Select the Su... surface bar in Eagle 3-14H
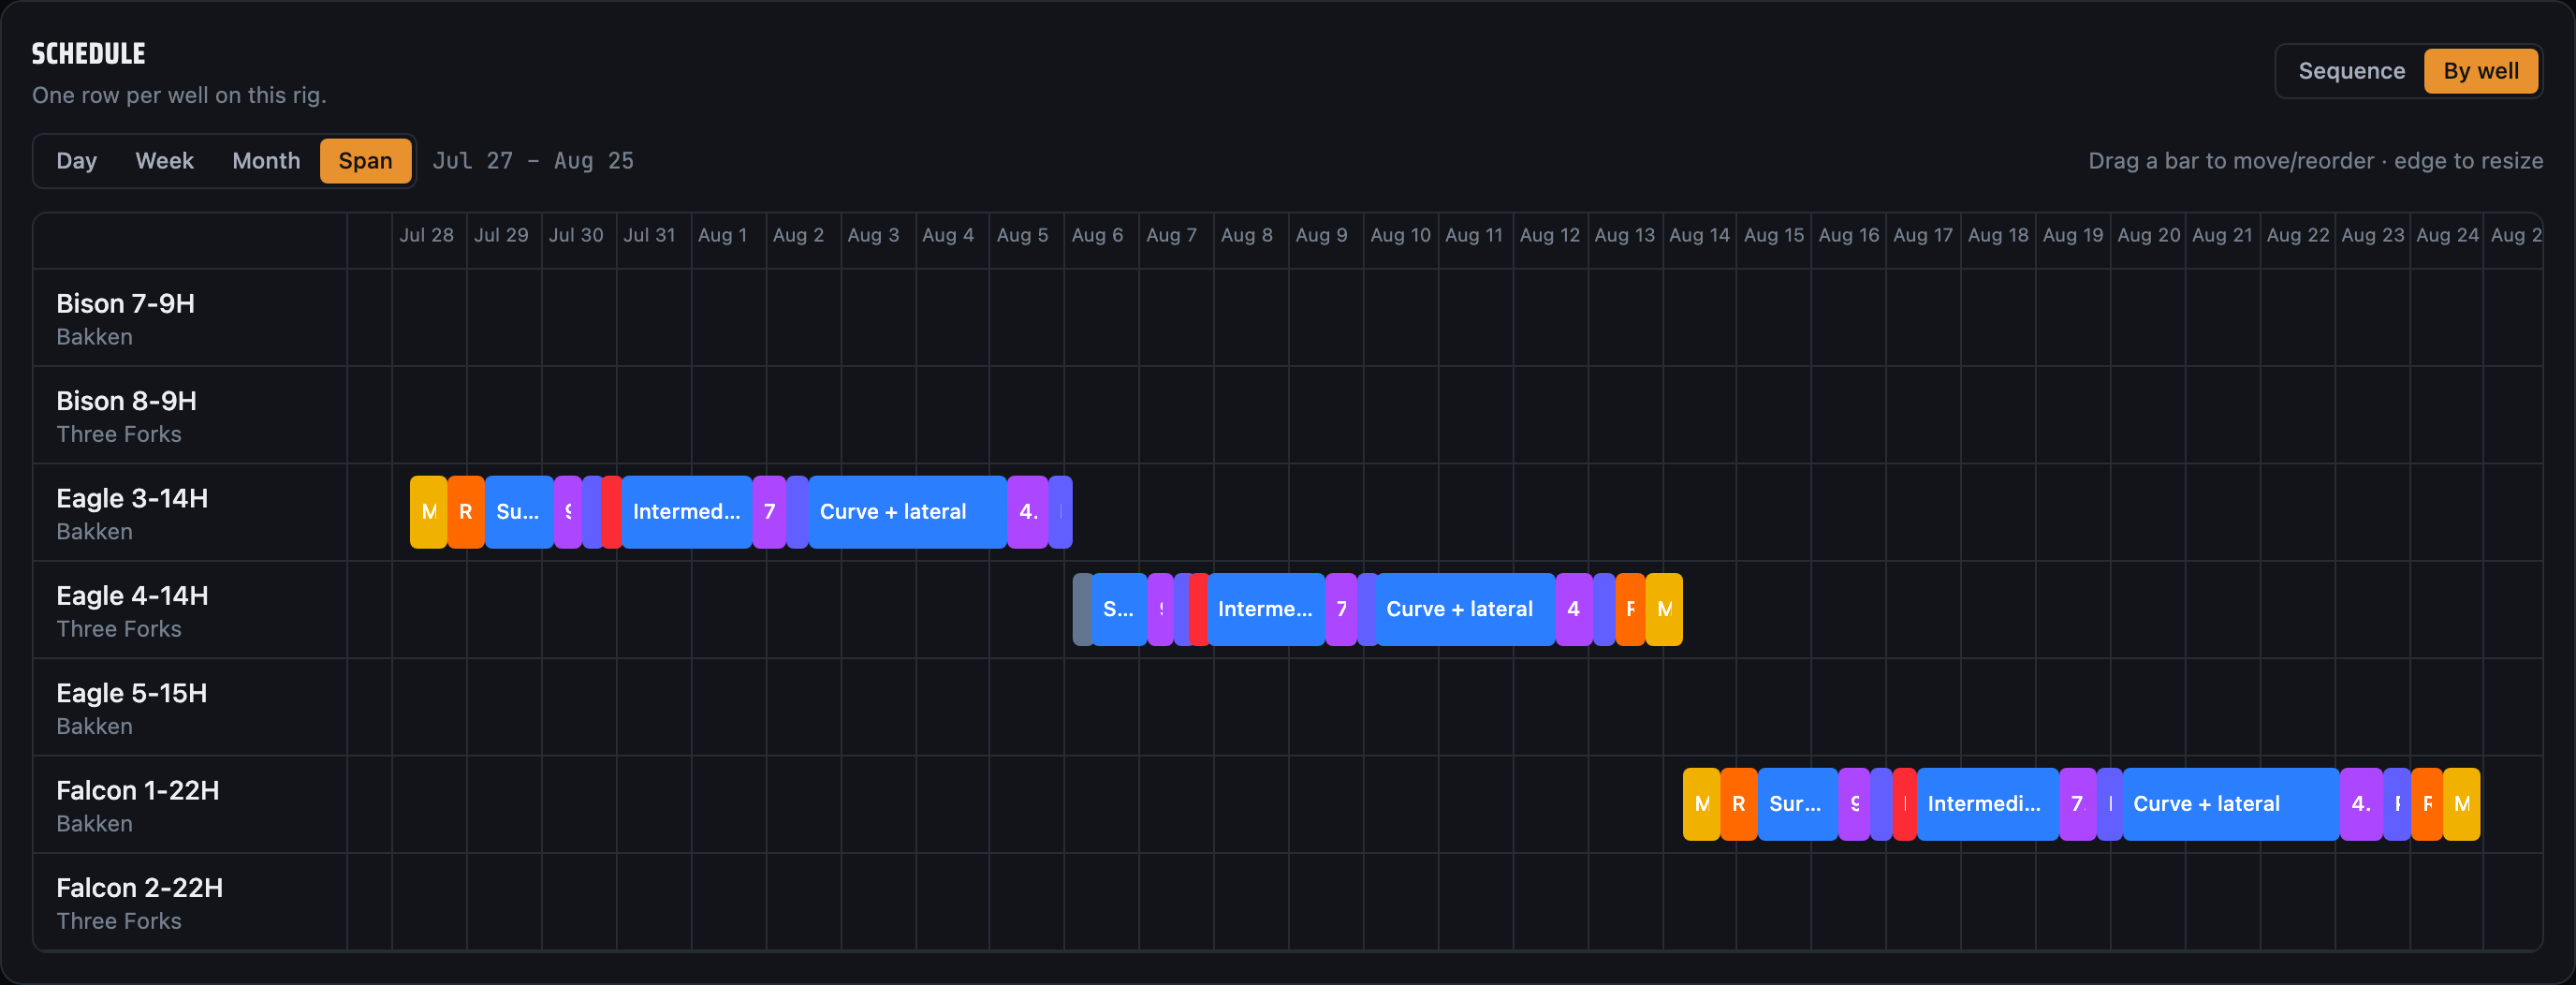This screenshot has height=985, width=2576. click(519, 512)
